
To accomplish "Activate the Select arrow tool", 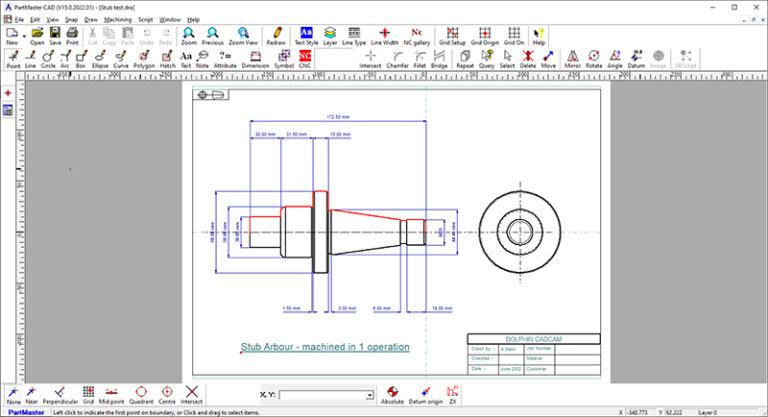I will pos(507,59).
